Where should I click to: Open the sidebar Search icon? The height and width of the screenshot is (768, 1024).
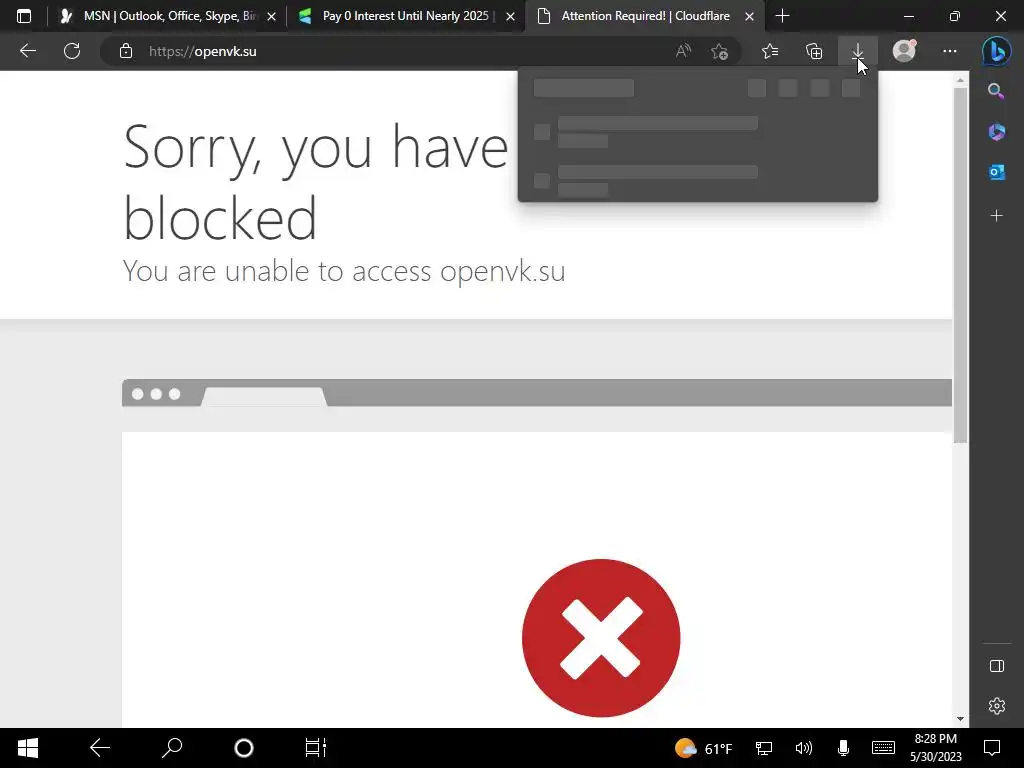(x=996, y=91)
